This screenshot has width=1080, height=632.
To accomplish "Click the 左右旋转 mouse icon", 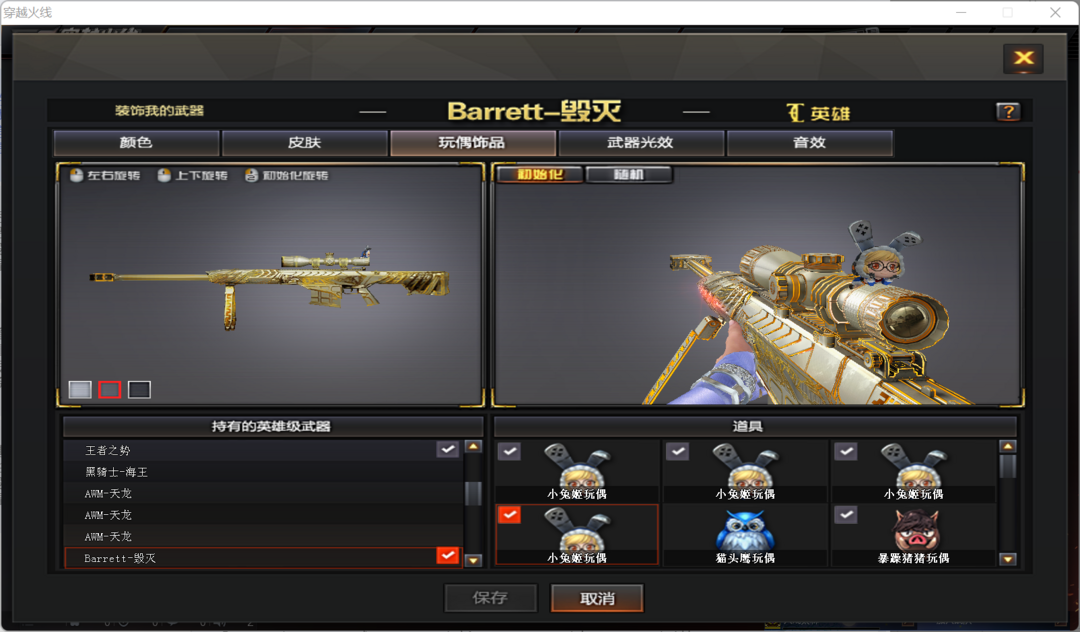I will coord(76,176).
